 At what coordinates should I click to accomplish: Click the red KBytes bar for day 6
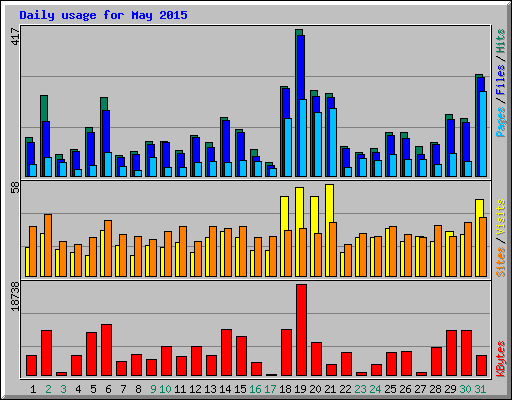point(106,350)
